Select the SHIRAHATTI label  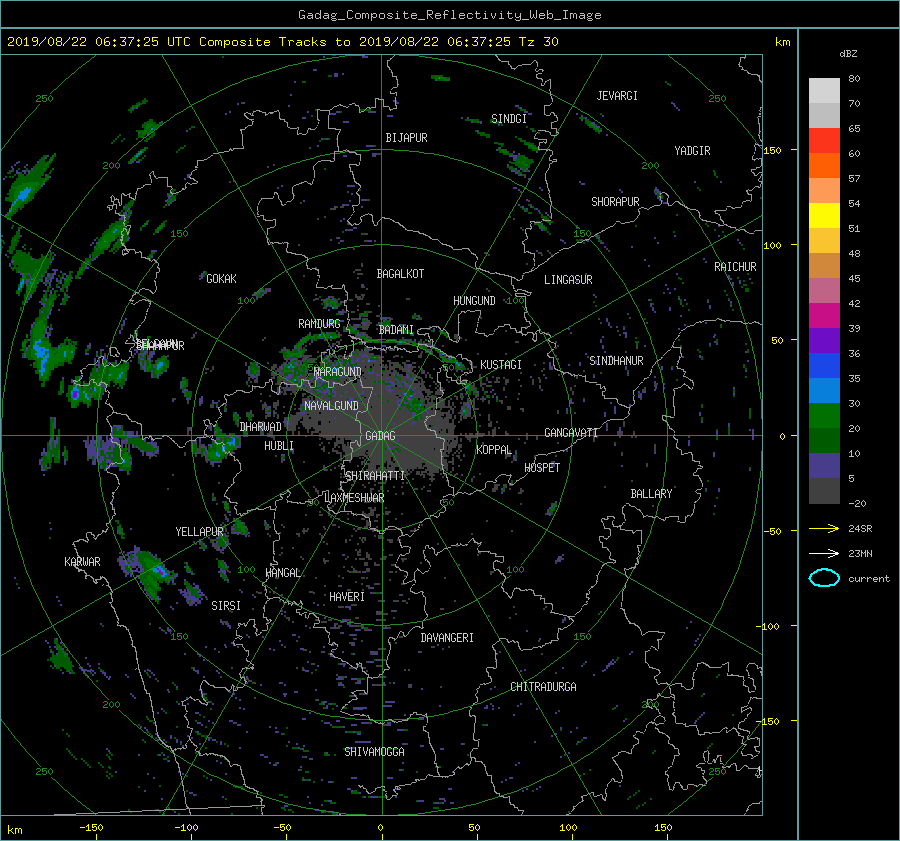pos(375,476)
